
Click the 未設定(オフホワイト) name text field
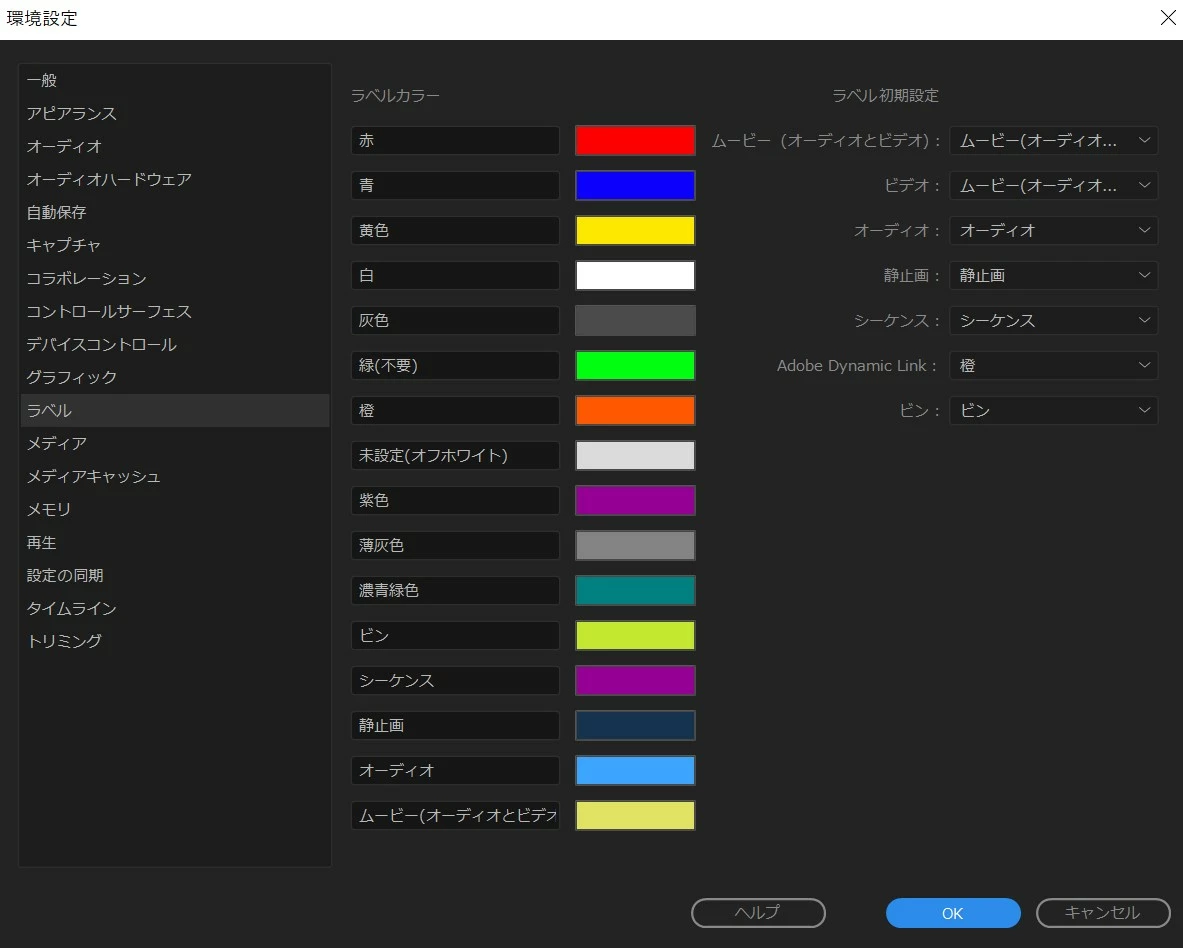coord(455,456)
